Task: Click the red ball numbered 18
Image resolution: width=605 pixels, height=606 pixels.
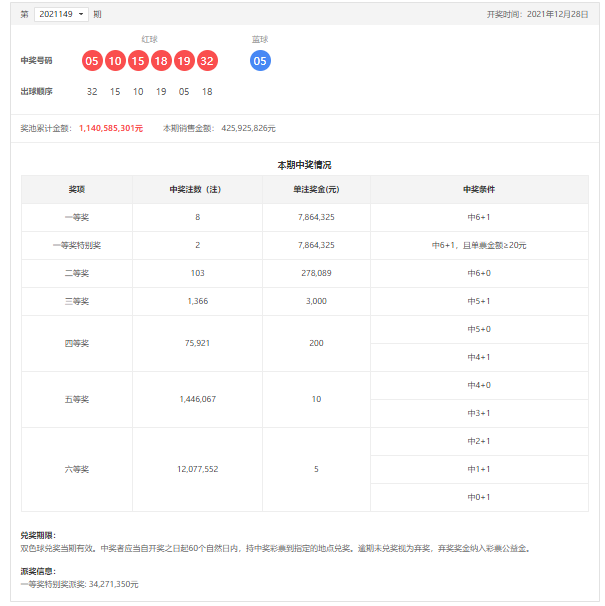Action: (x=161, y=61)
